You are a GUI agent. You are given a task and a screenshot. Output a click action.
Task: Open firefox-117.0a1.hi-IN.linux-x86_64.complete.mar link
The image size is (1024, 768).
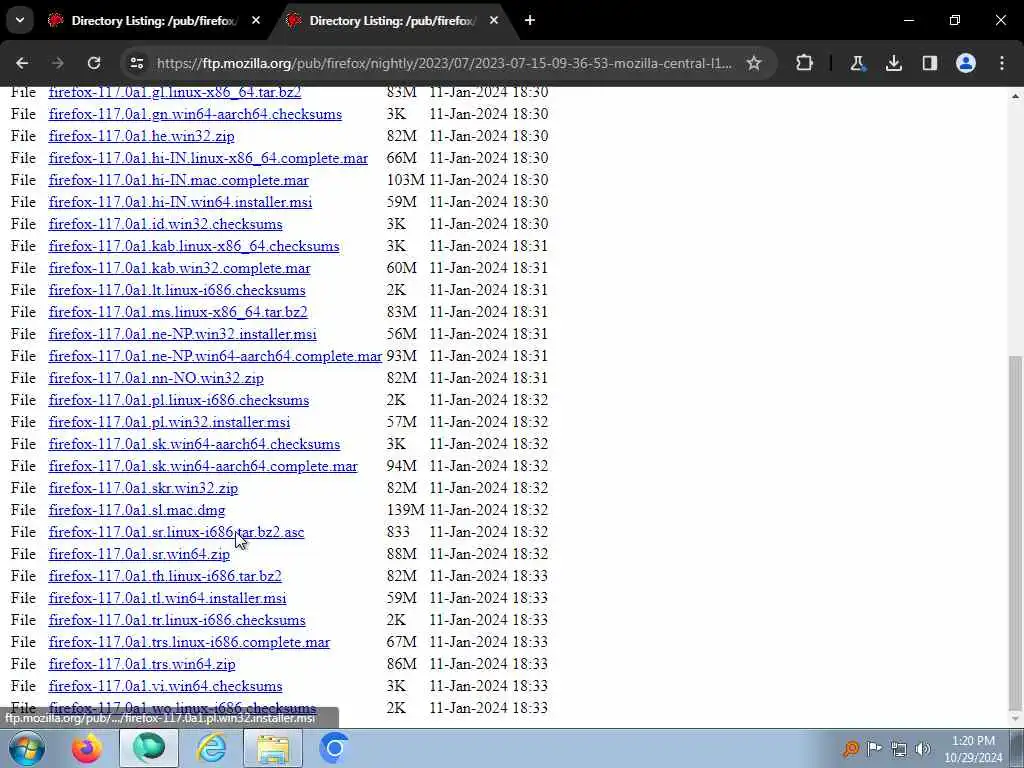pyautogui.click(x=208, y=159)
